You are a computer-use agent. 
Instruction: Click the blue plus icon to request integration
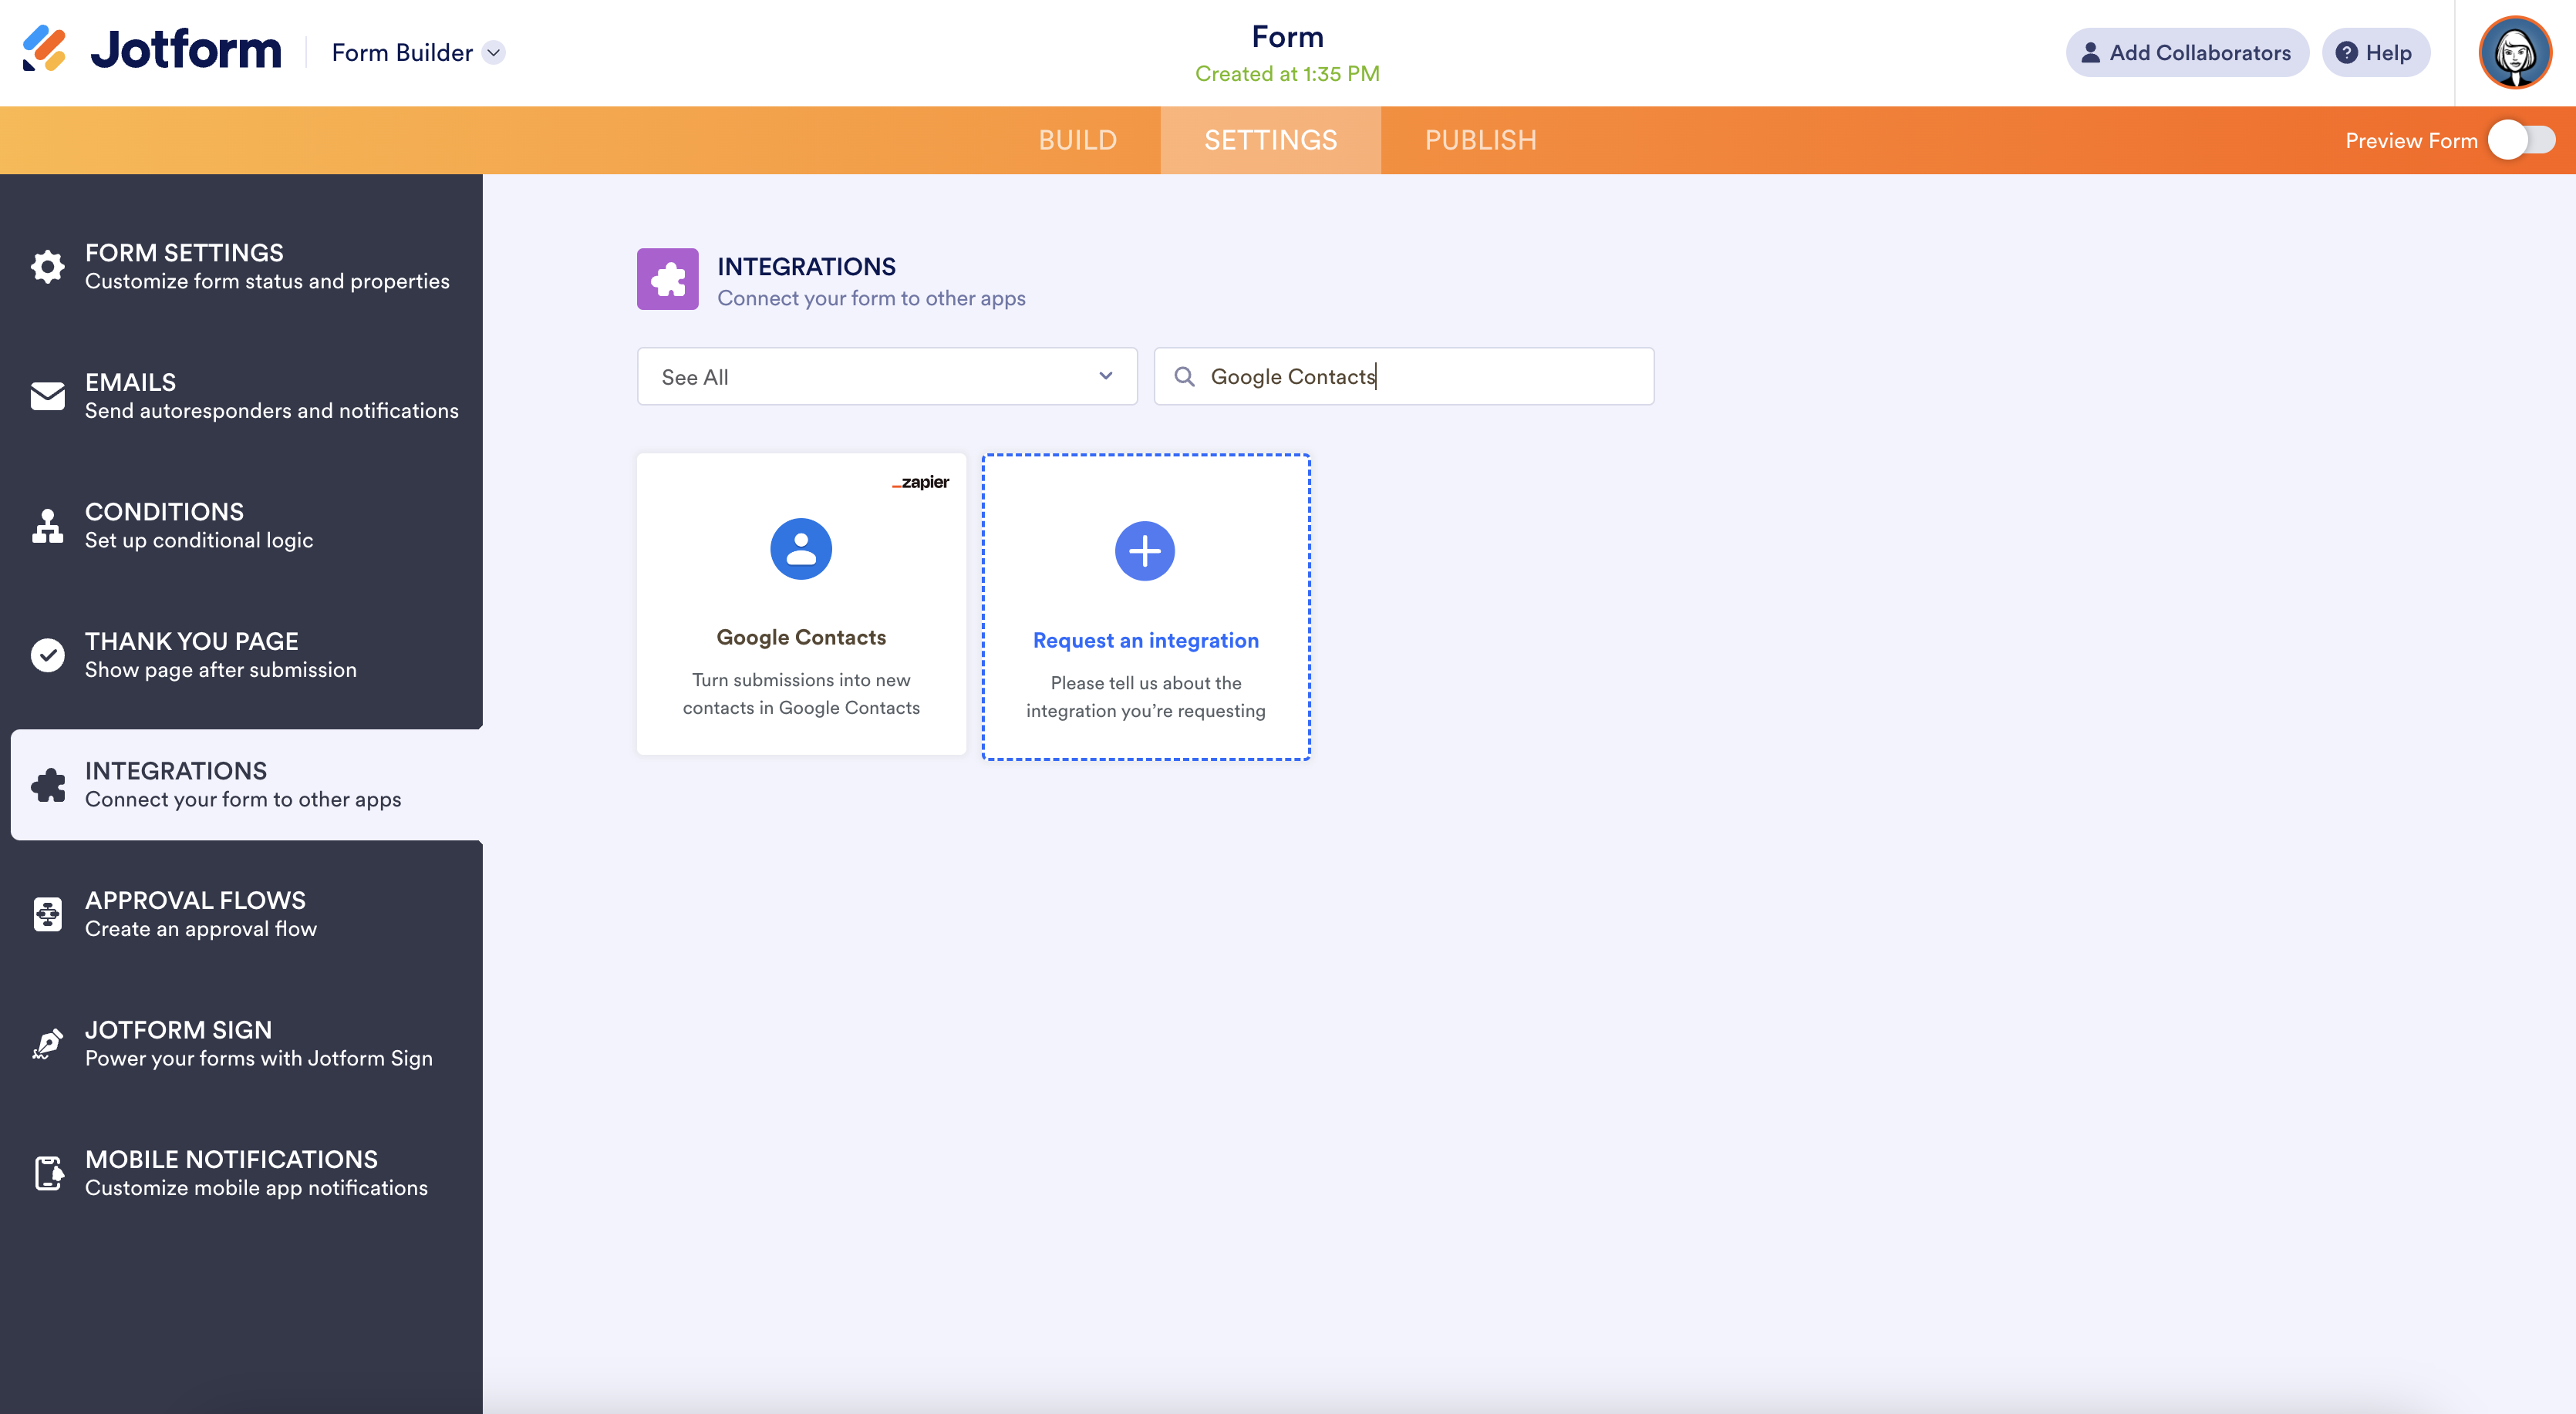1145,551
